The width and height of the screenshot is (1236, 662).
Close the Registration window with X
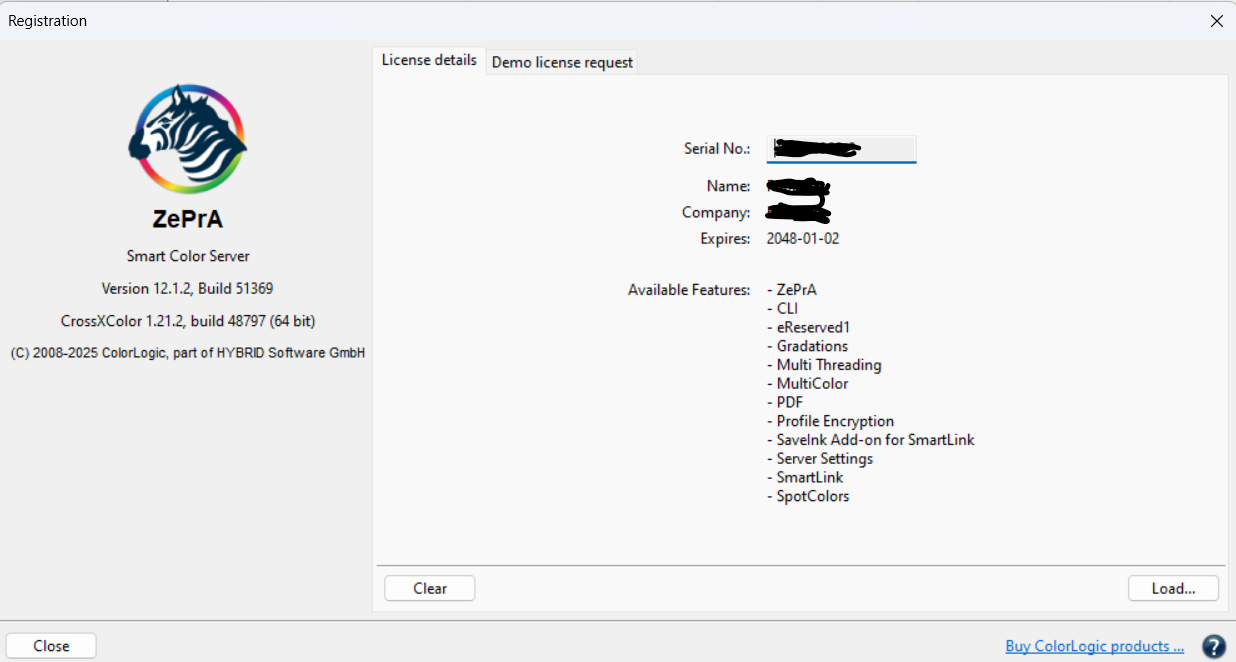[x=1216, y=21]
